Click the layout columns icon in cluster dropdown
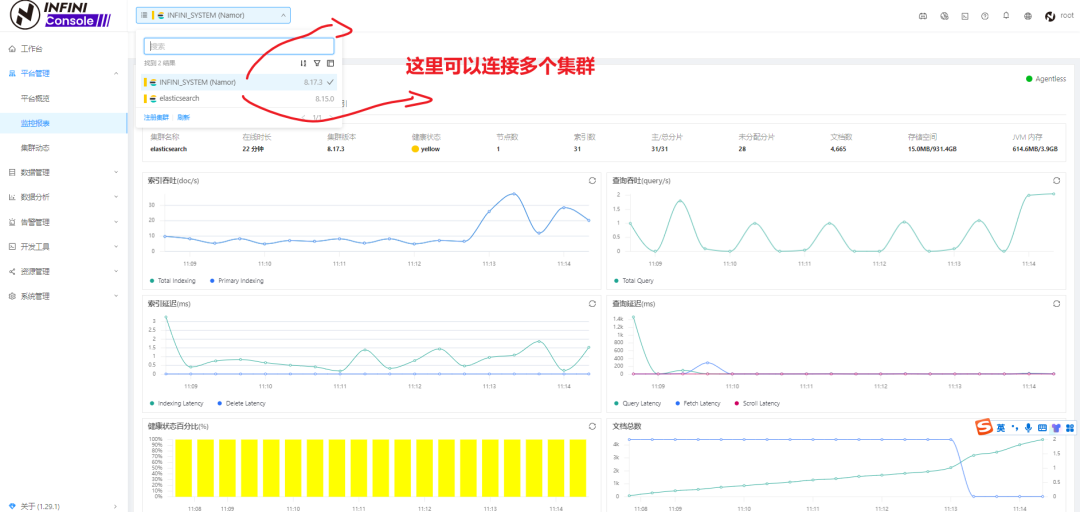Viewport: 1080px width, 512px height. [331, 63]
